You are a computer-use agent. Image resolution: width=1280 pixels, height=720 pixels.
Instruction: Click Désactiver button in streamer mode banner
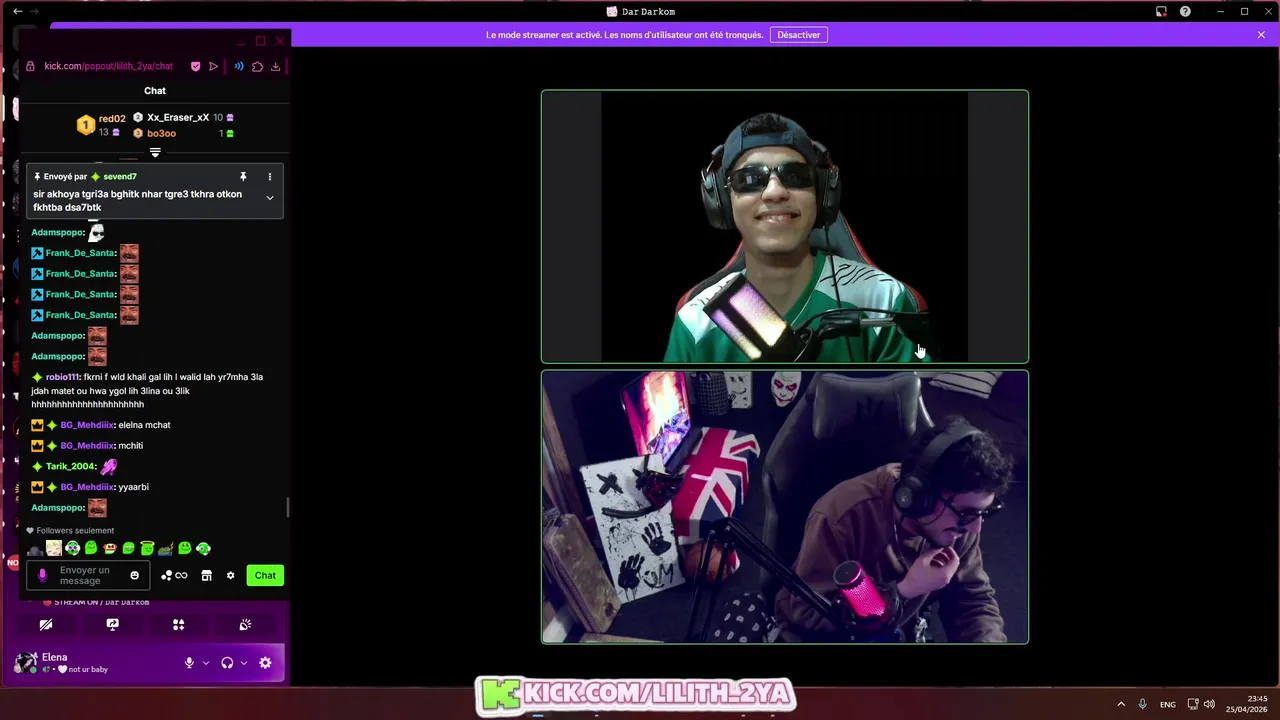(799, 35)
